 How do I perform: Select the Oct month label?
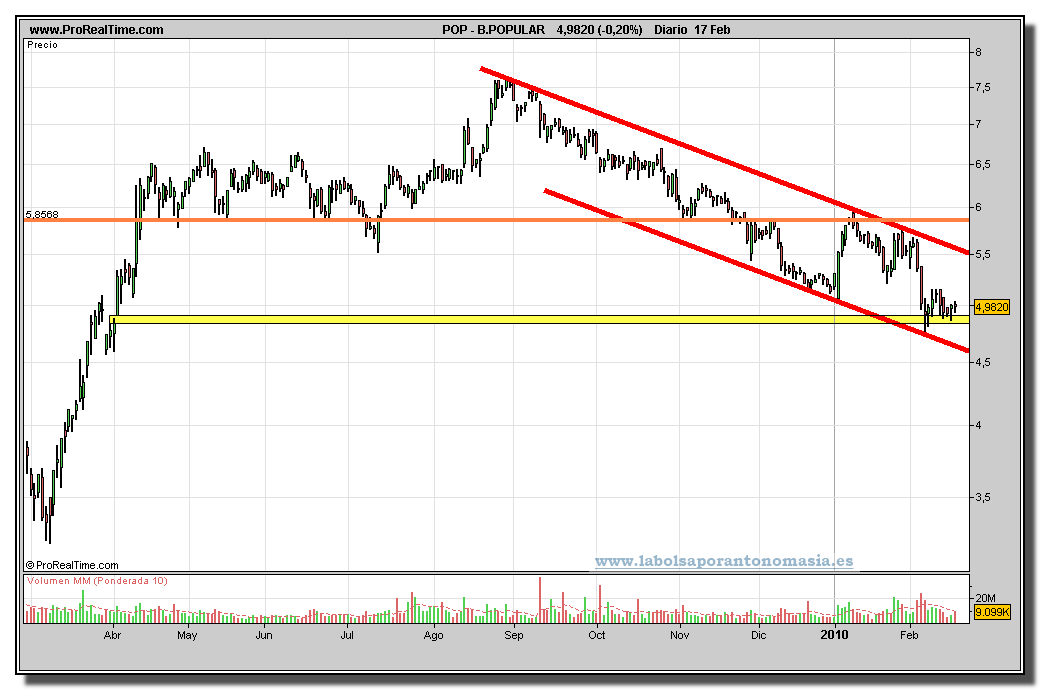click(x=597, y=636)
